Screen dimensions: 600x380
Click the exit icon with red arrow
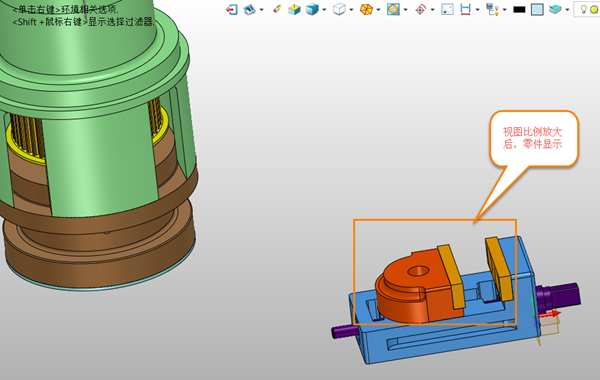click(232, 9)
